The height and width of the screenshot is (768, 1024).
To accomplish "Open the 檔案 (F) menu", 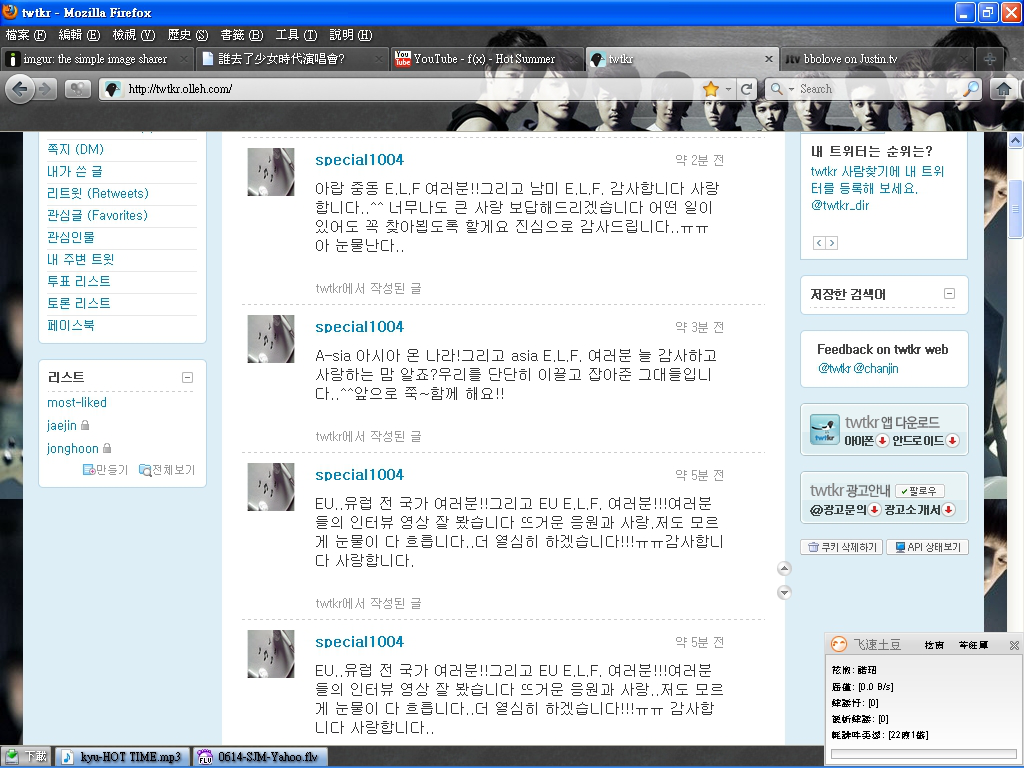I will [x=26, y=35].
